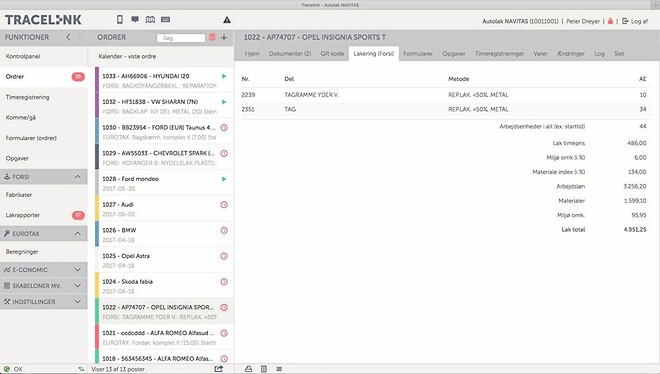The height and width of the screenshot is (374, 660).
Task: Click the row 2351 TAG
Action: 446,109
